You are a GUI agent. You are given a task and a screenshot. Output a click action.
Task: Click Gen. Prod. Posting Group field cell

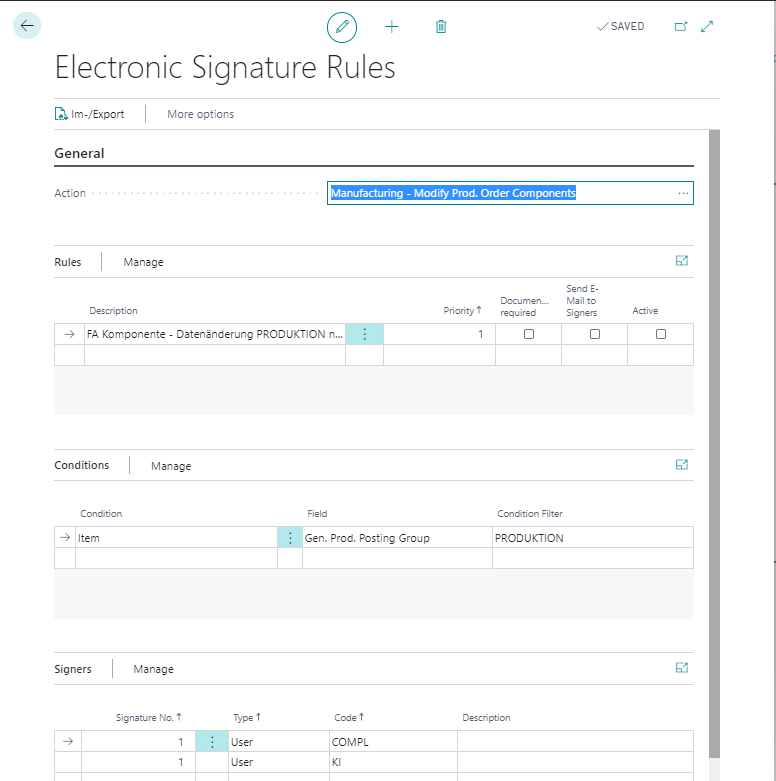click(x=397, y=538)
